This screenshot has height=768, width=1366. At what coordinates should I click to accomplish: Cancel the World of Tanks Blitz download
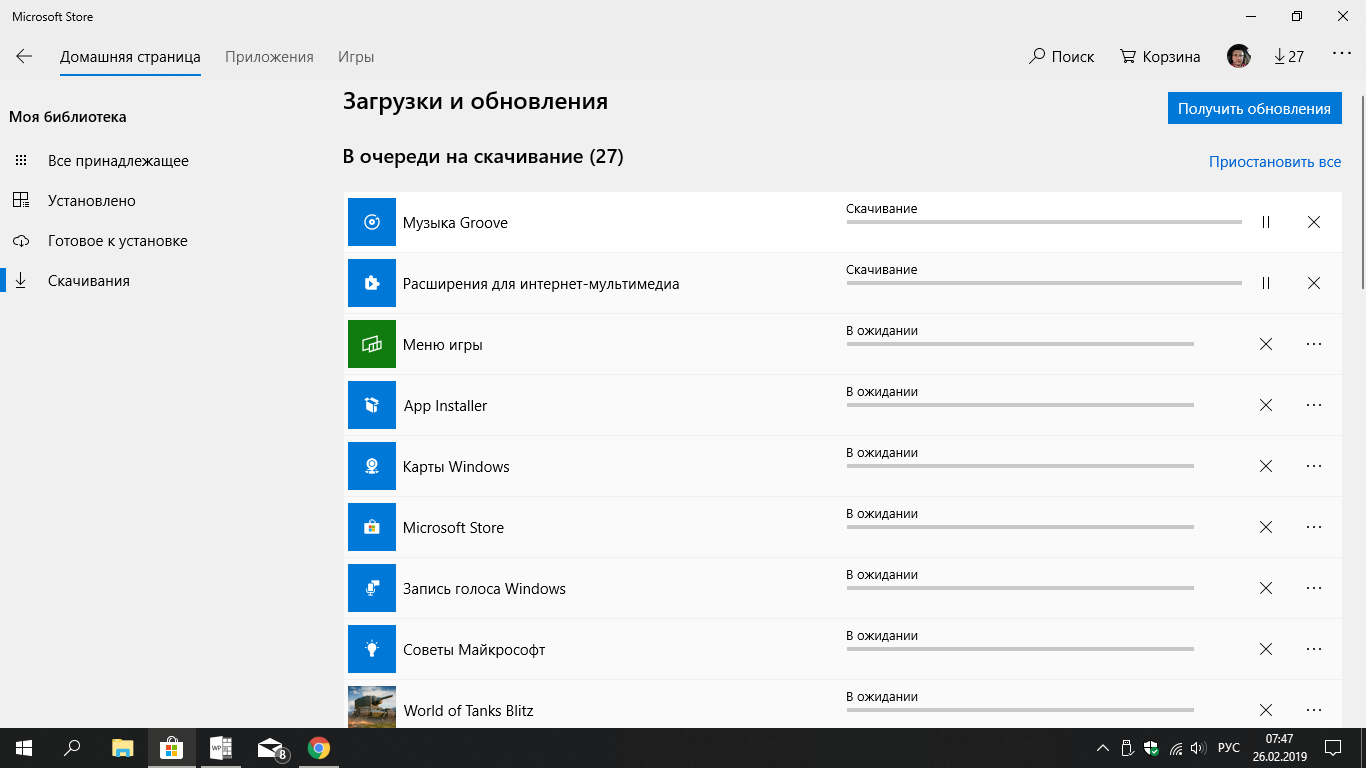1266,710
